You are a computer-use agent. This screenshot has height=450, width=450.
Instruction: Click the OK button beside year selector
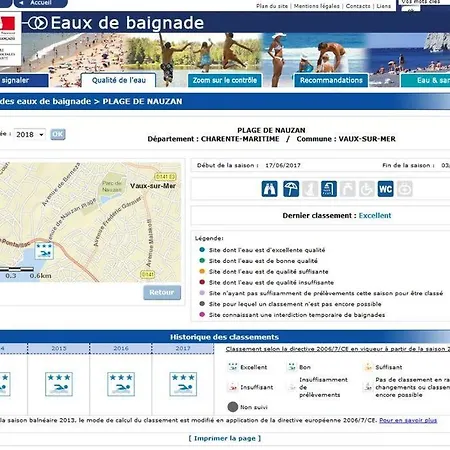[x=58, y=134]
